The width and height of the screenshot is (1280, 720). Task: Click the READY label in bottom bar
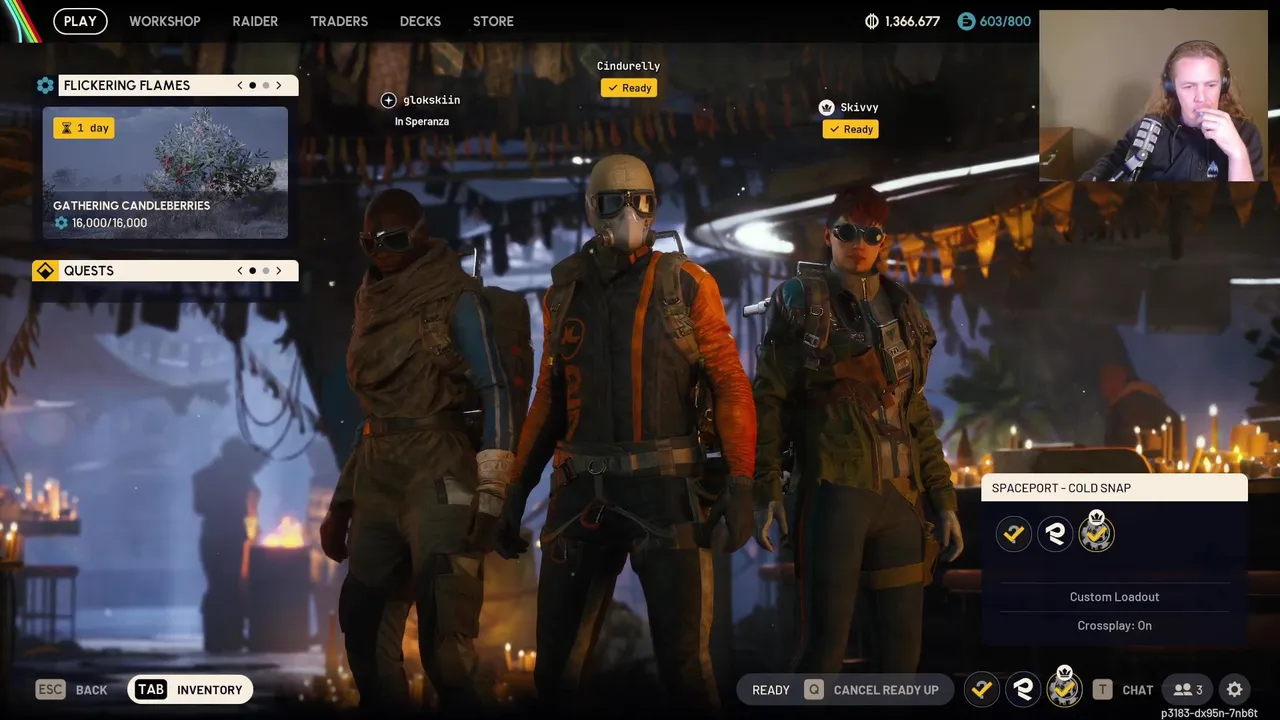(771, 690)
